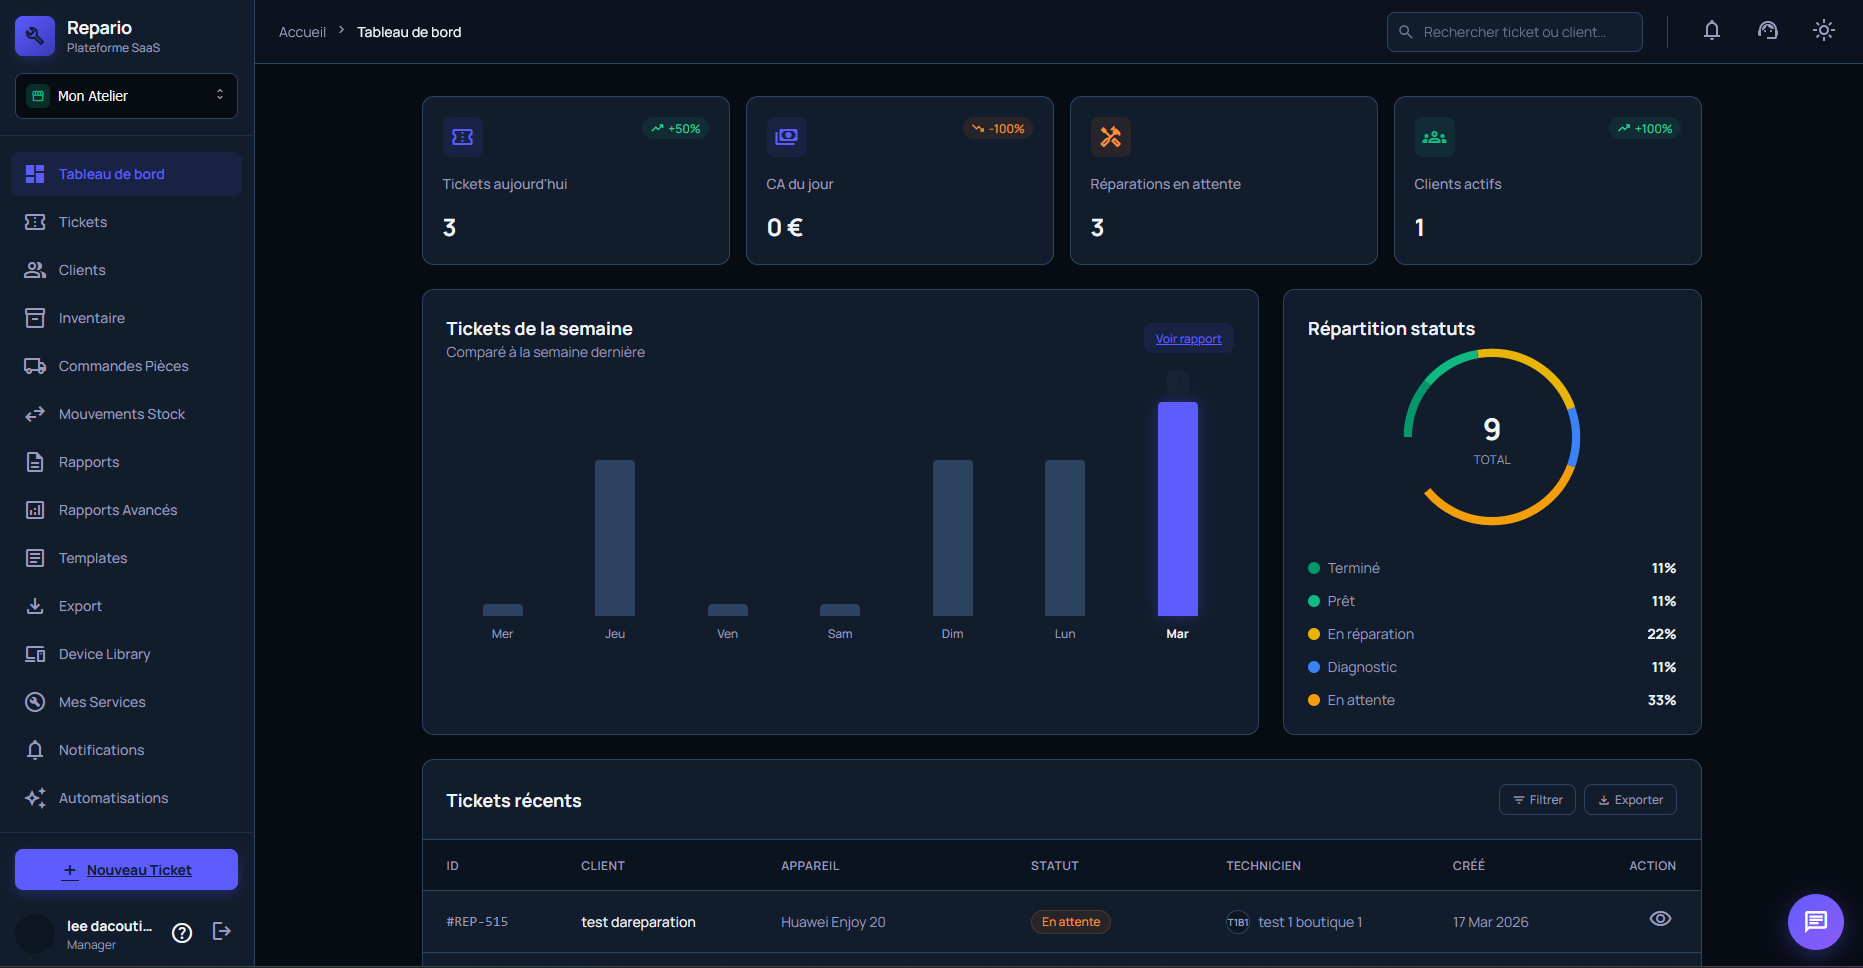Open the support headset icon

pyautogui.click(x=1767, y=31)
